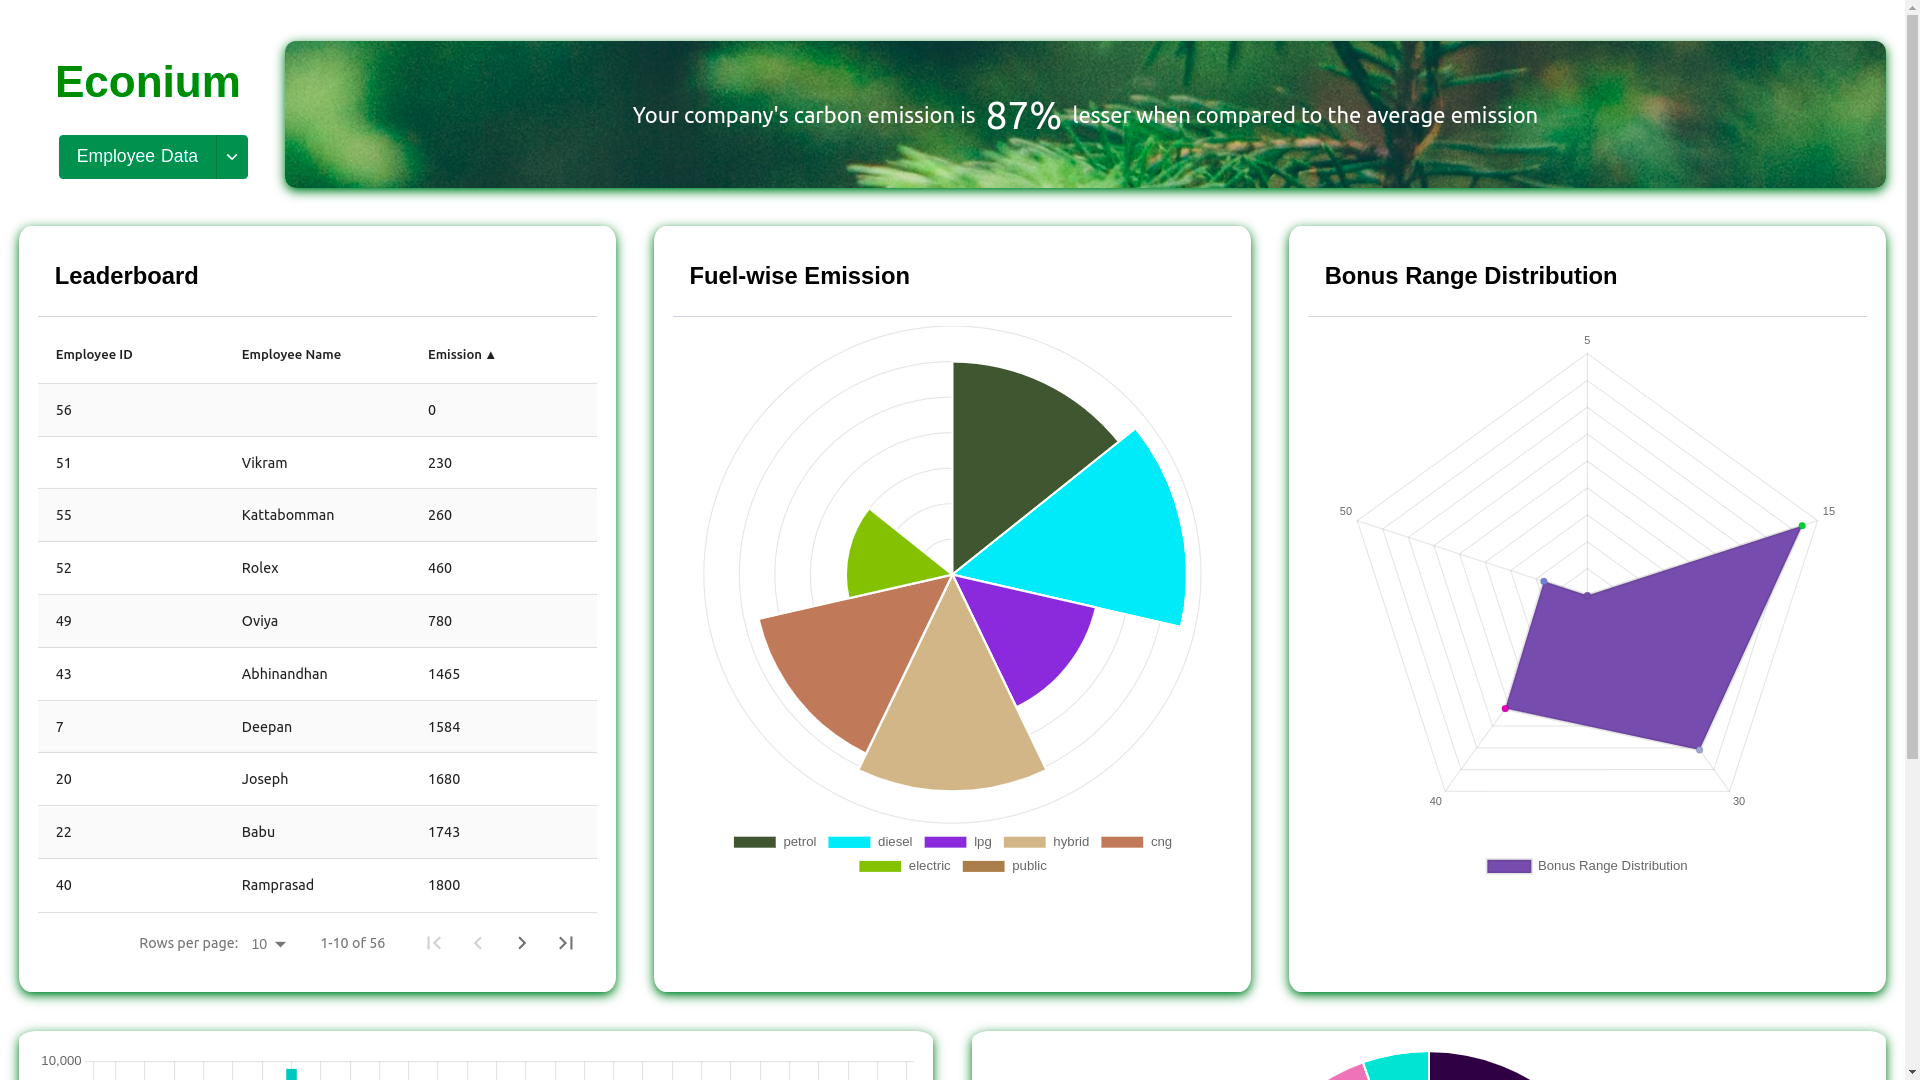Click the Econium logo title
This screenshot has height=1080, width=1920.
tap(148, 82)
